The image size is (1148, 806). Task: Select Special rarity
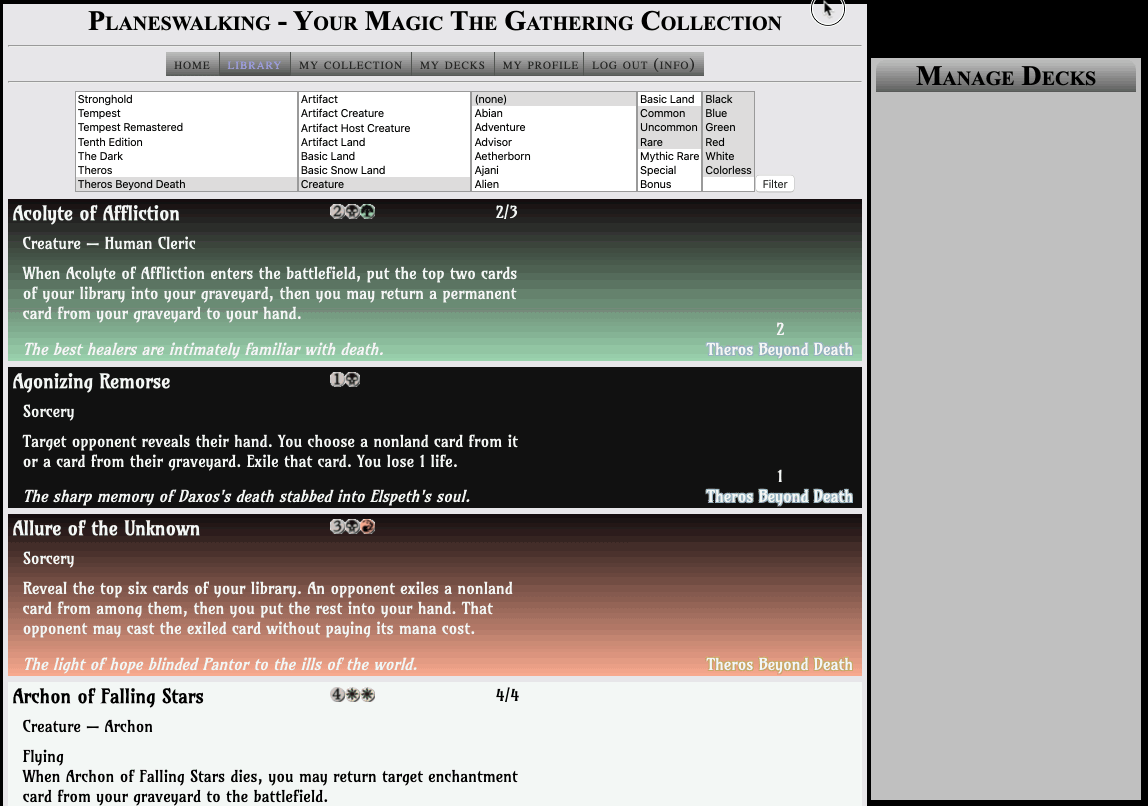669,170
